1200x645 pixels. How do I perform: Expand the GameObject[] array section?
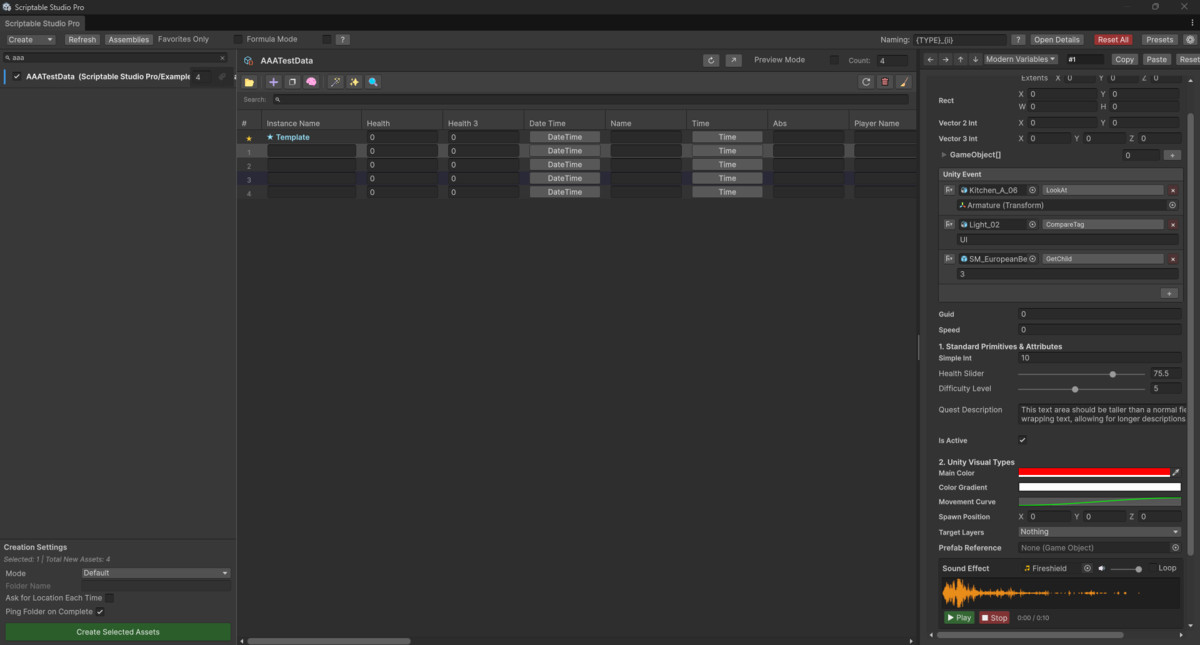point(942,154)
